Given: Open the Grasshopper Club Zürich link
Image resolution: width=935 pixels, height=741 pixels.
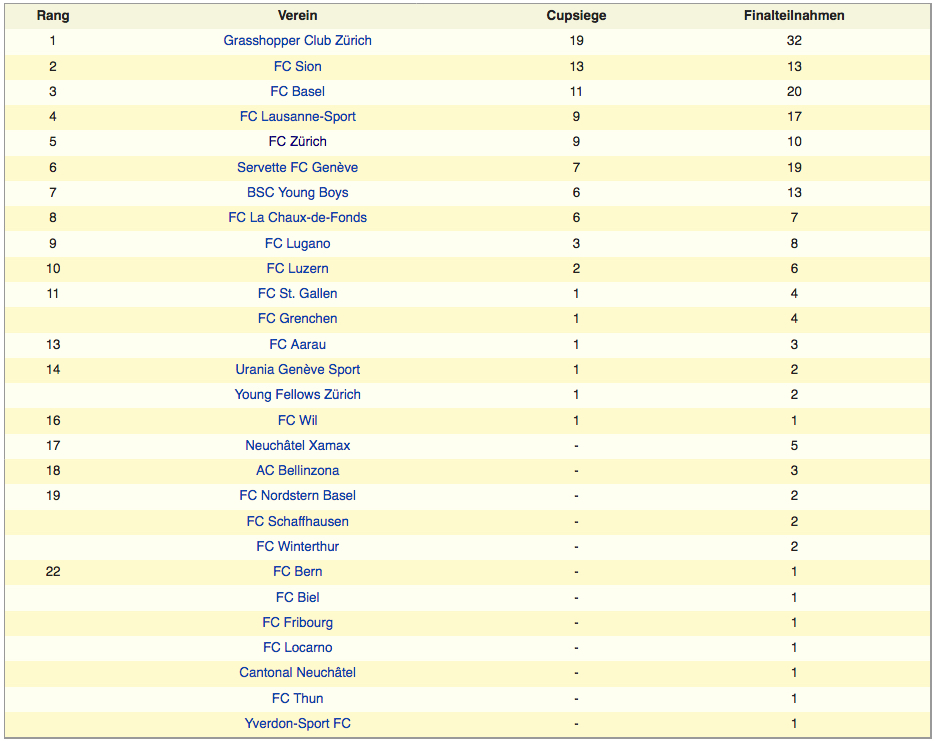Looking at the screenshot, I should pyautogui.click(x=297, y=41).
